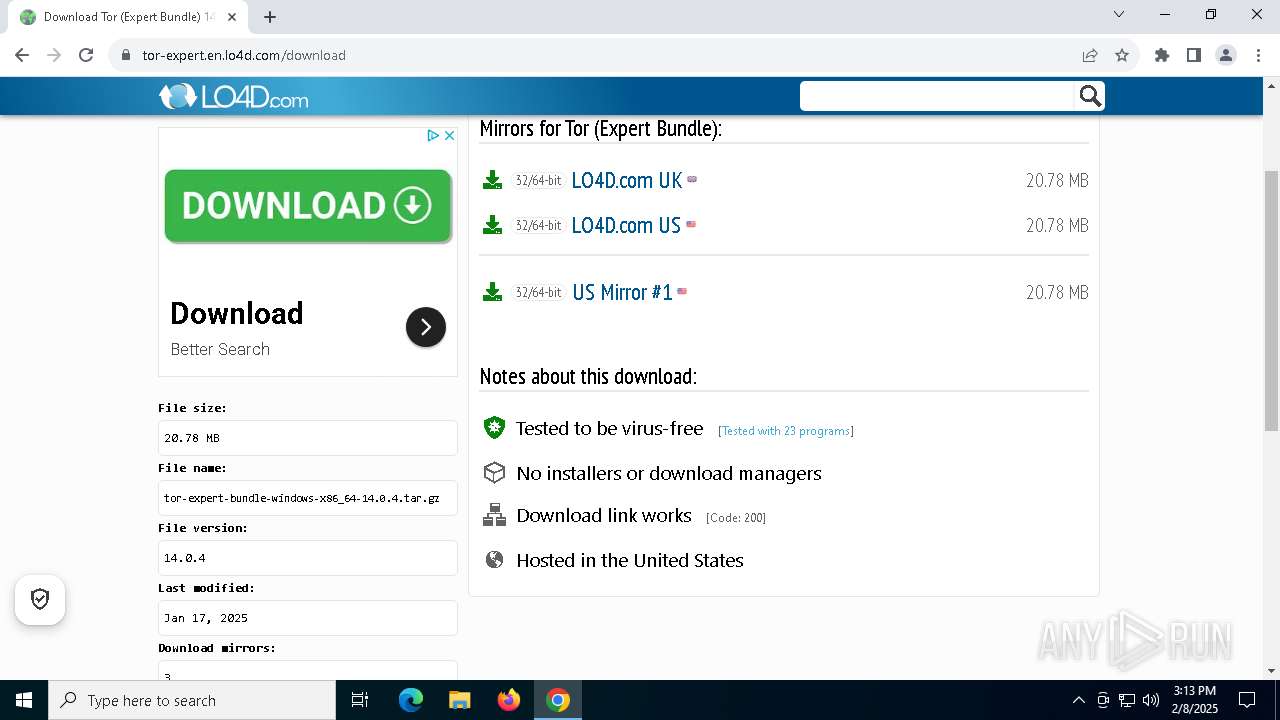This screenshot has height=720, width=1280.
Task: Open Chrome profile avatar
Action: pyautogui.click(x=1226, y=55)
